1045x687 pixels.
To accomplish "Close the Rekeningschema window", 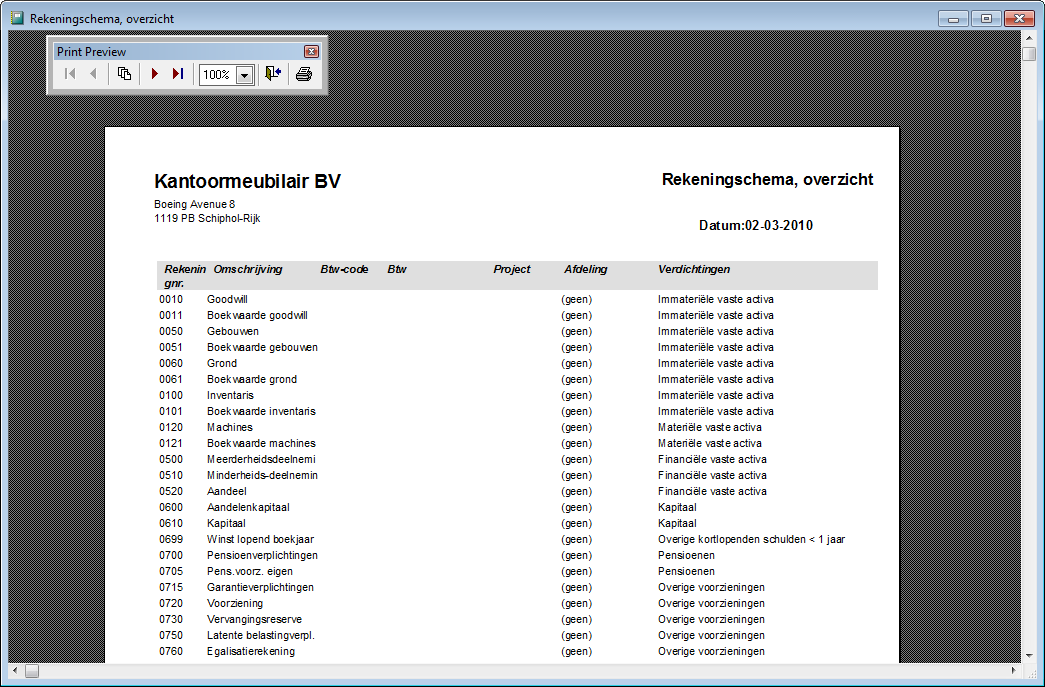I will [1019, 19].
